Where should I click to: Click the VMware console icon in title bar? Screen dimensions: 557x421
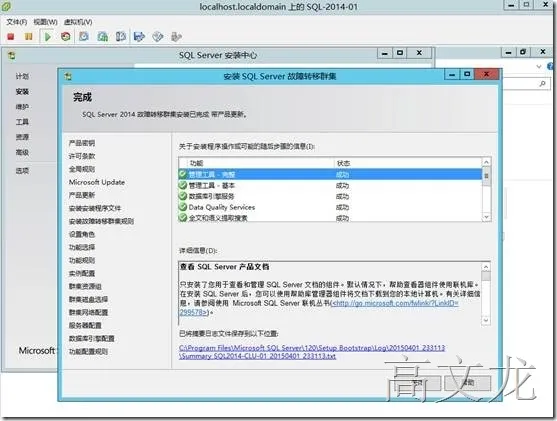(5, 6)
